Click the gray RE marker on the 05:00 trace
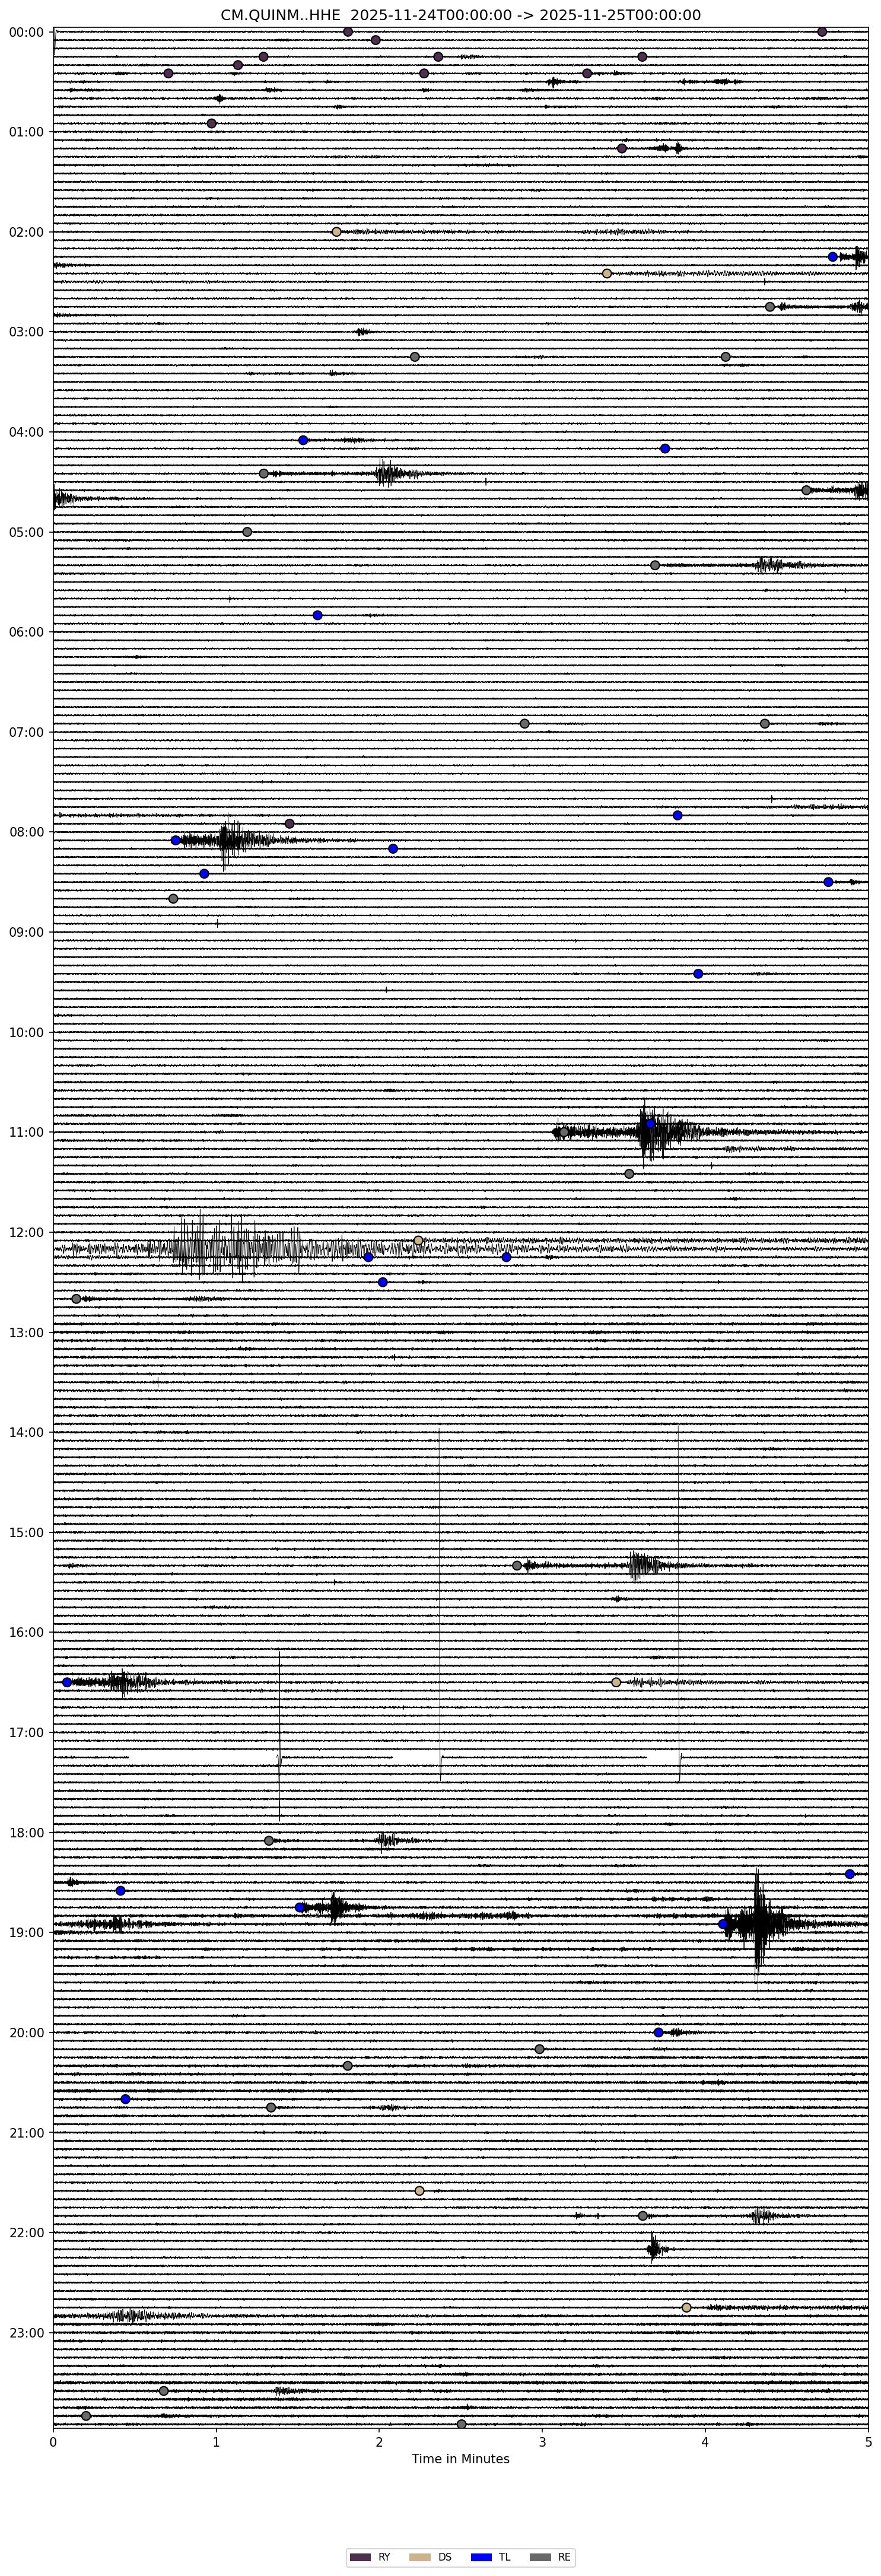The image size is (881, 2576). coord(247,532)
